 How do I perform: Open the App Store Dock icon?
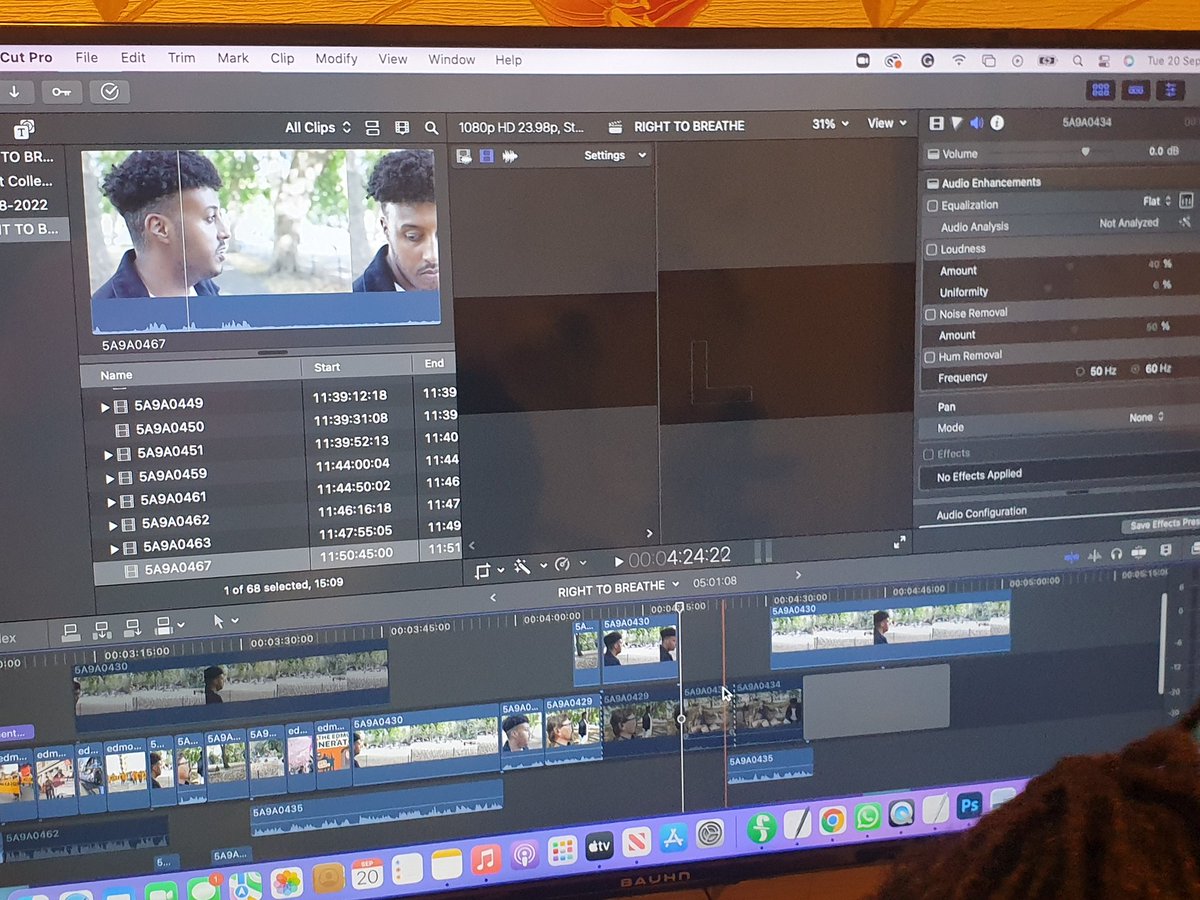tap(672, 838)
